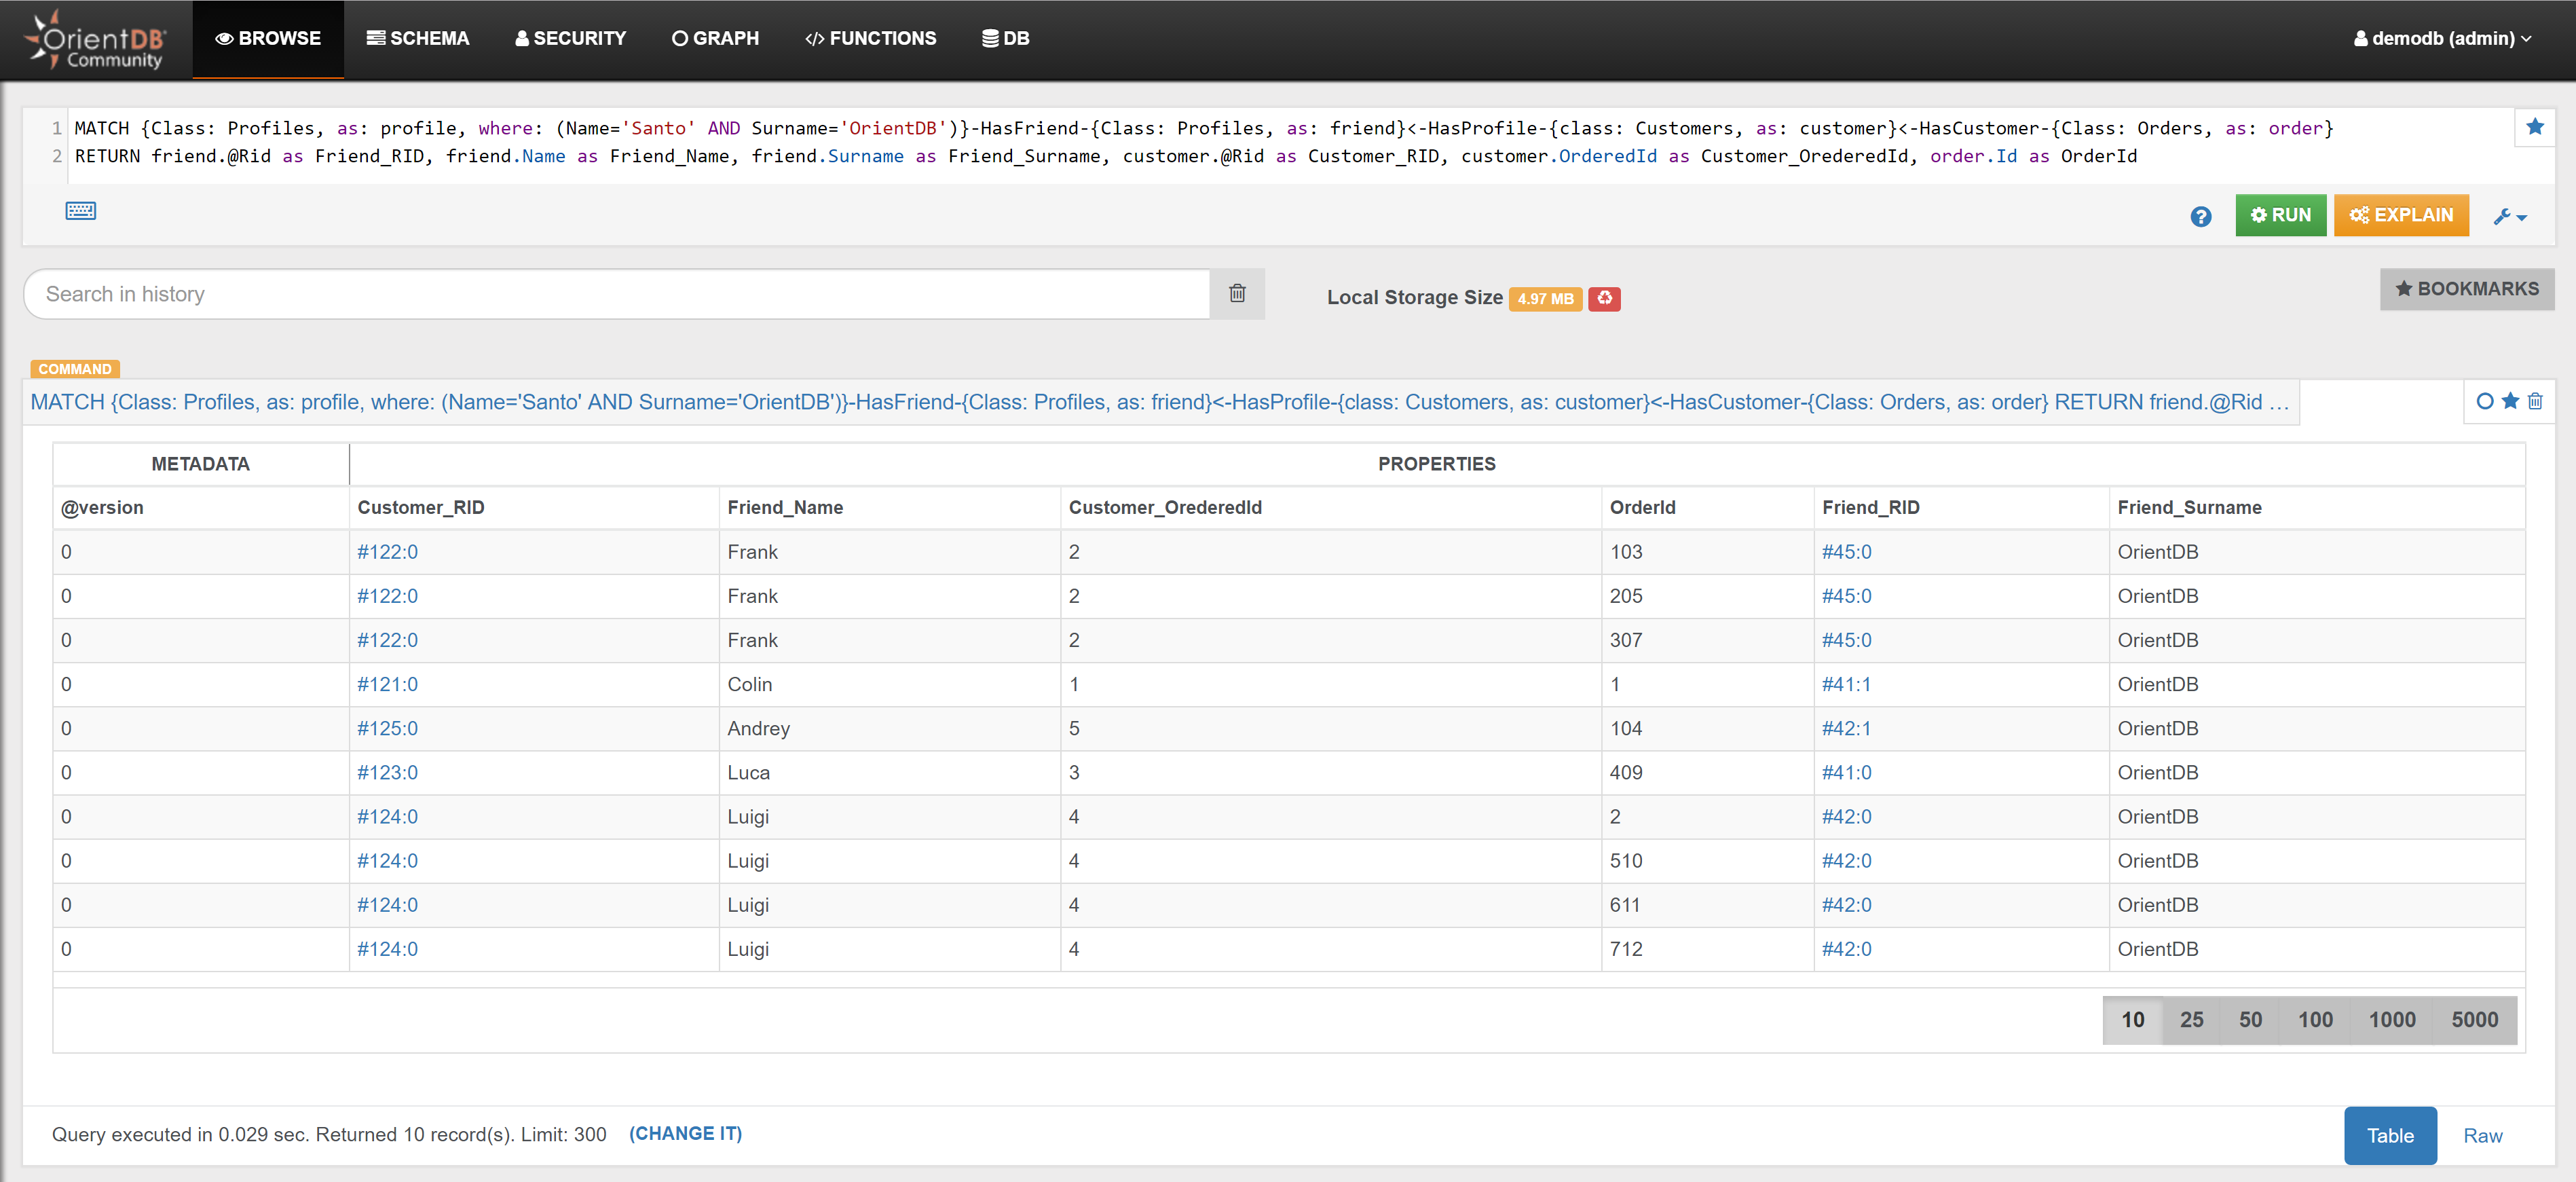Image resolution: width=2576 pixels, height=1182 pixels.
Task: Click the CHANGE IT limit link
Action: pyautogui.click(x=685, y=1133)
